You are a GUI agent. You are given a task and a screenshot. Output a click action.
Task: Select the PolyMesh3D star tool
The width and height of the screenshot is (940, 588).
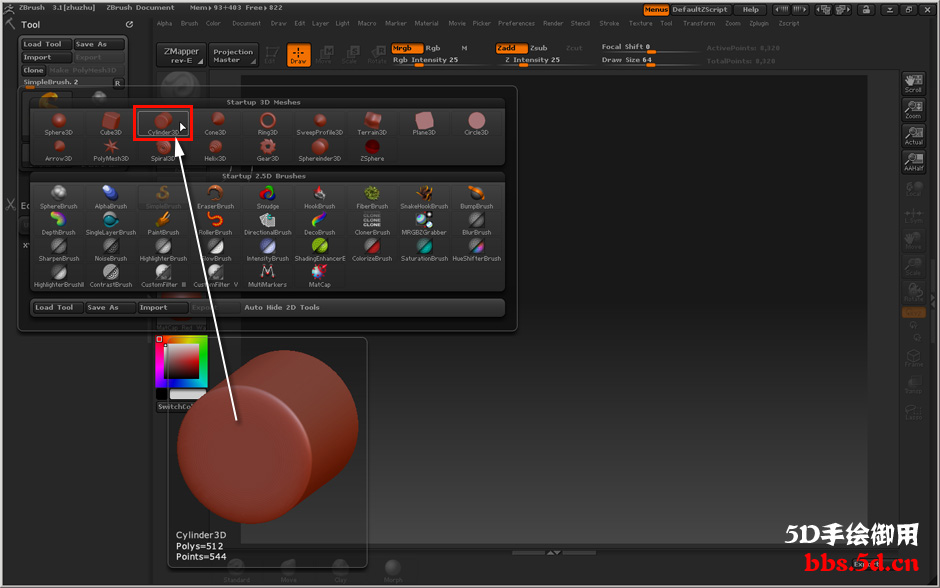111,150
